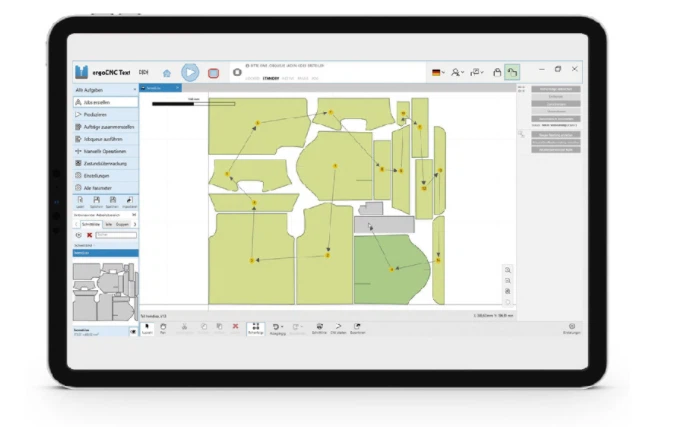675x427 pixels.
Task: Click Manuelle Operationen in the sidebar
Action: (x=105, y=151)
